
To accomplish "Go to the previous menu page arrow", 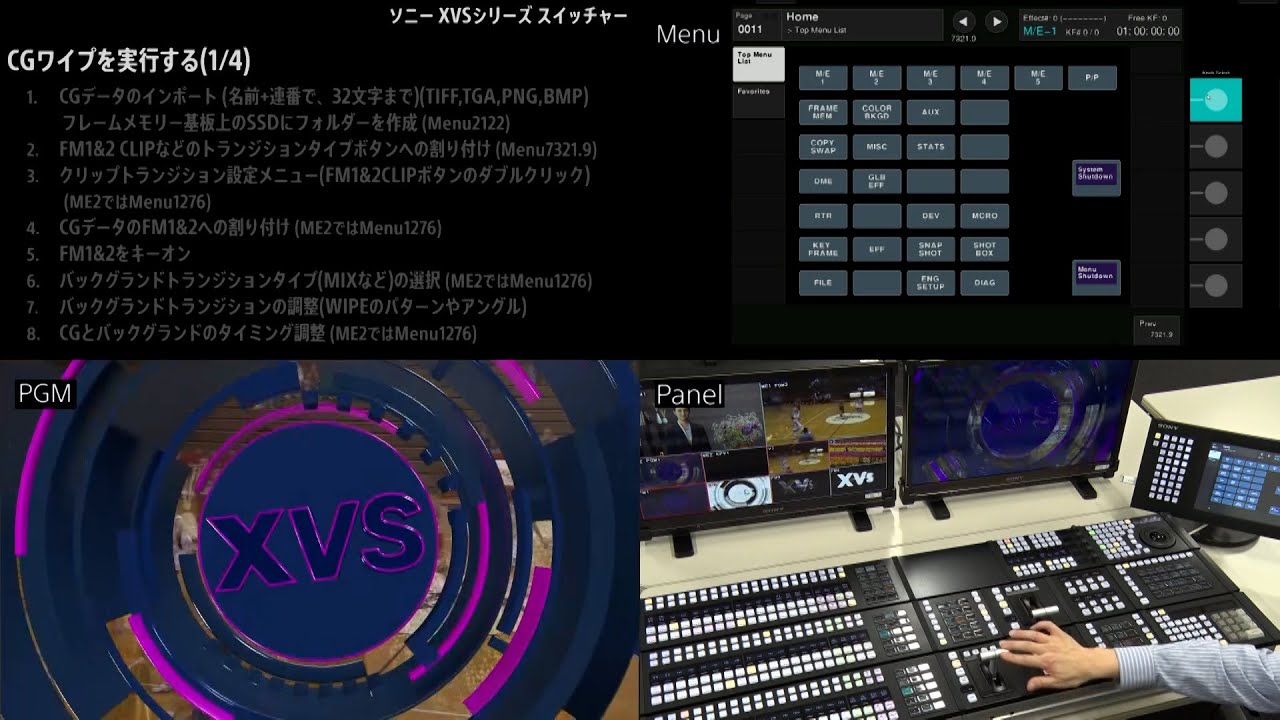I will (x=962, y=21).
